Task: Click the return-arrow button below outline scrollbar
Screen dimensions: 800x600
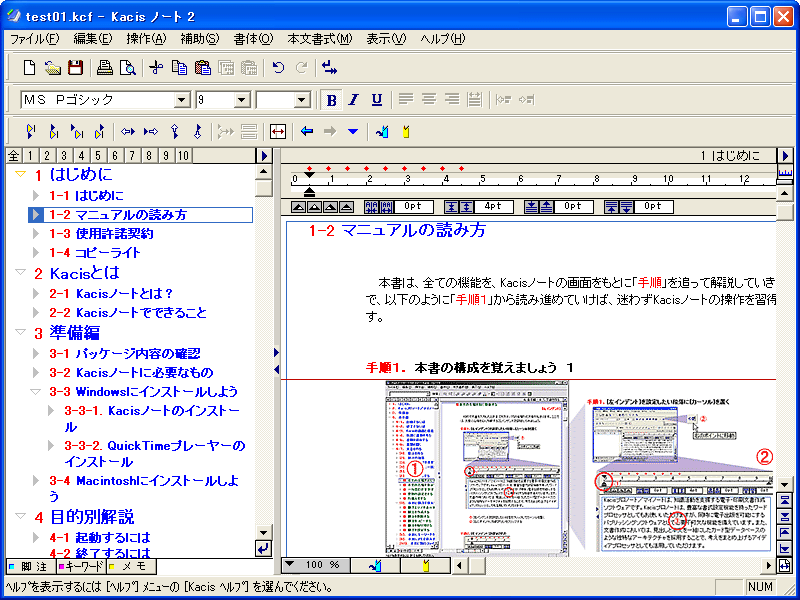Action: pos(263,549)
